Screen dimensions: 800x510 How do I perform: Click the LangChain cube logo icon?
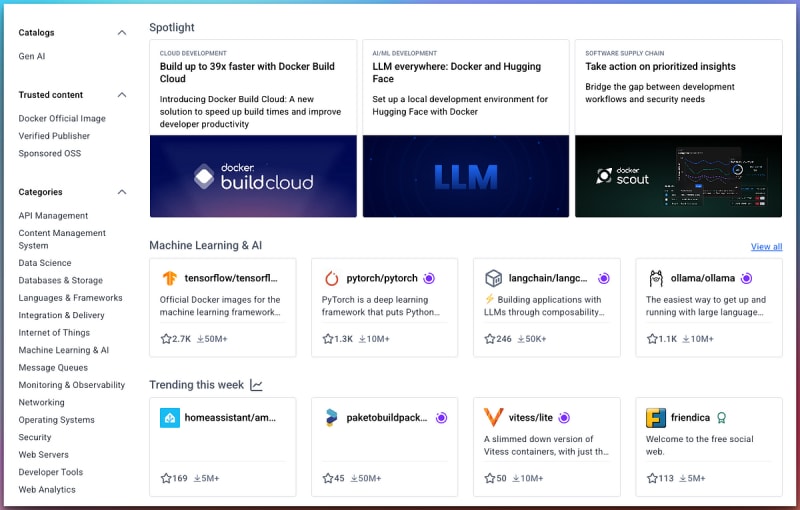tap(493, 278)
